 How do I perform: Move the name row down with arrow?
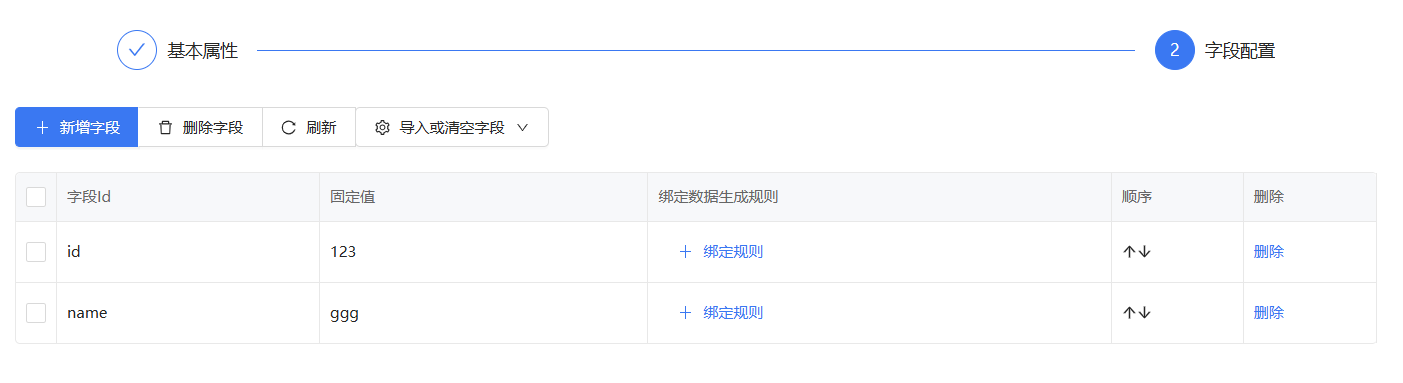tap(1145, 313)
